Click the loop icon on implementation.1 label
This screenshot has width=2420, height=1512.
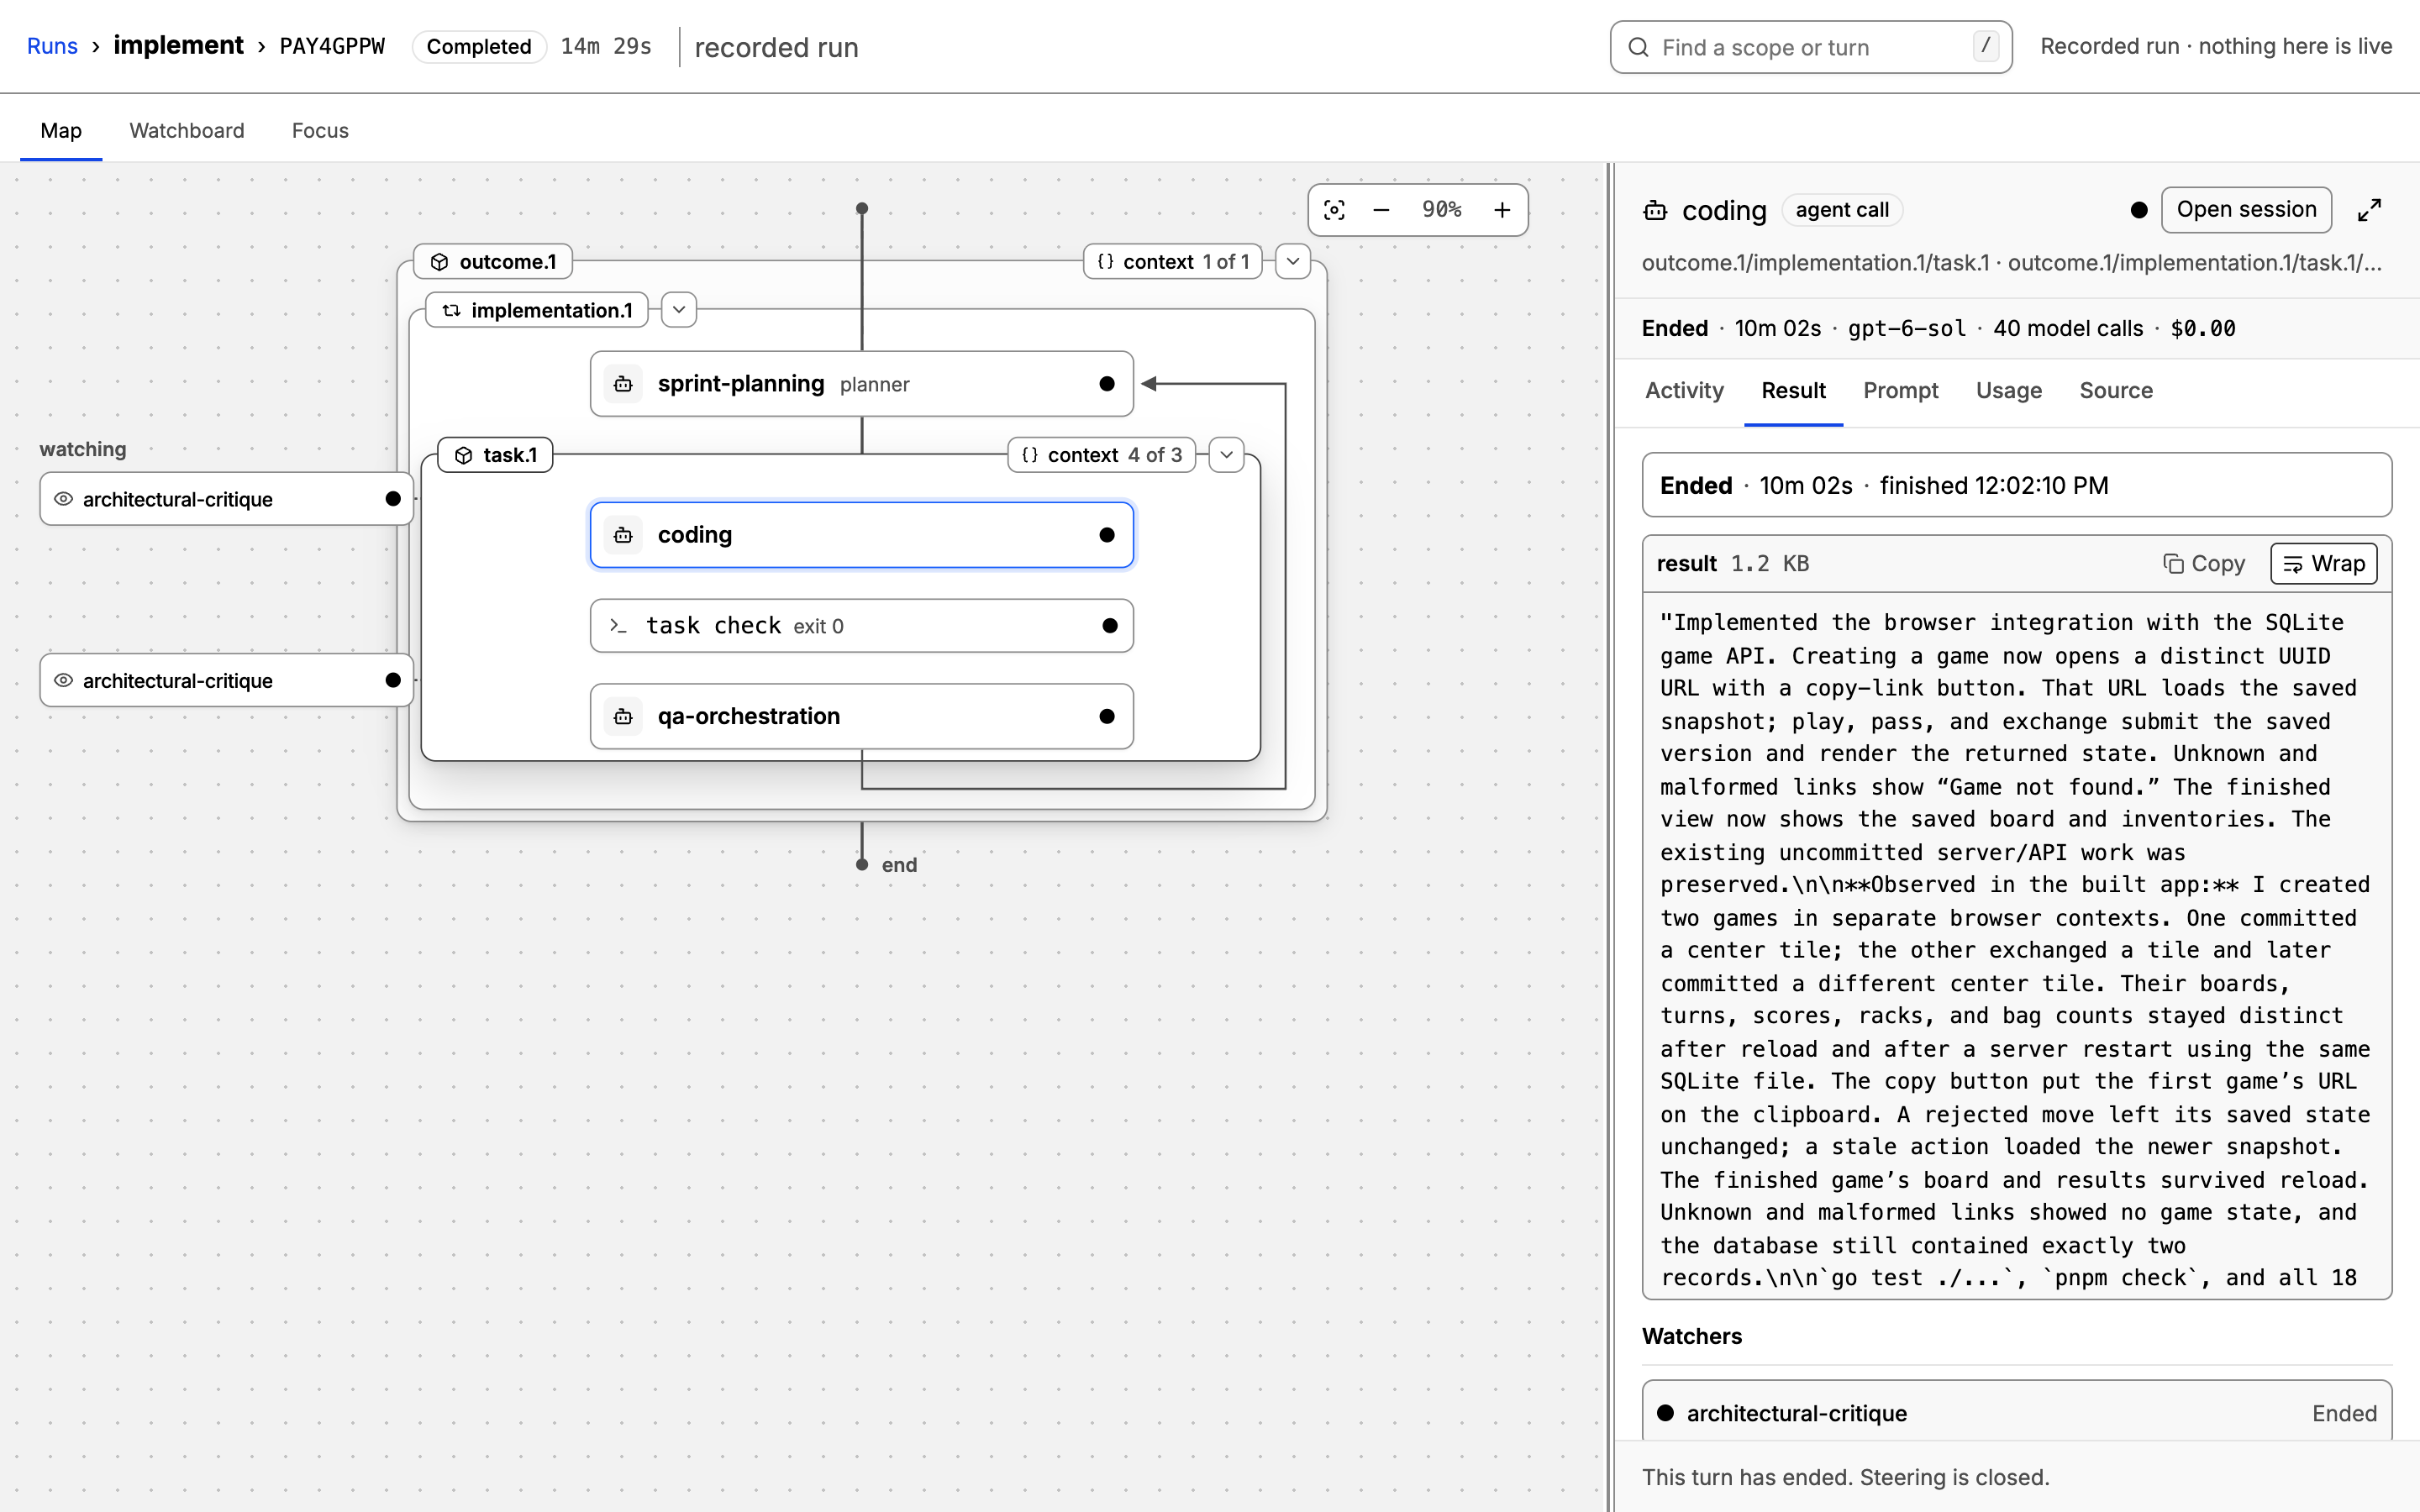coord(452,310)
